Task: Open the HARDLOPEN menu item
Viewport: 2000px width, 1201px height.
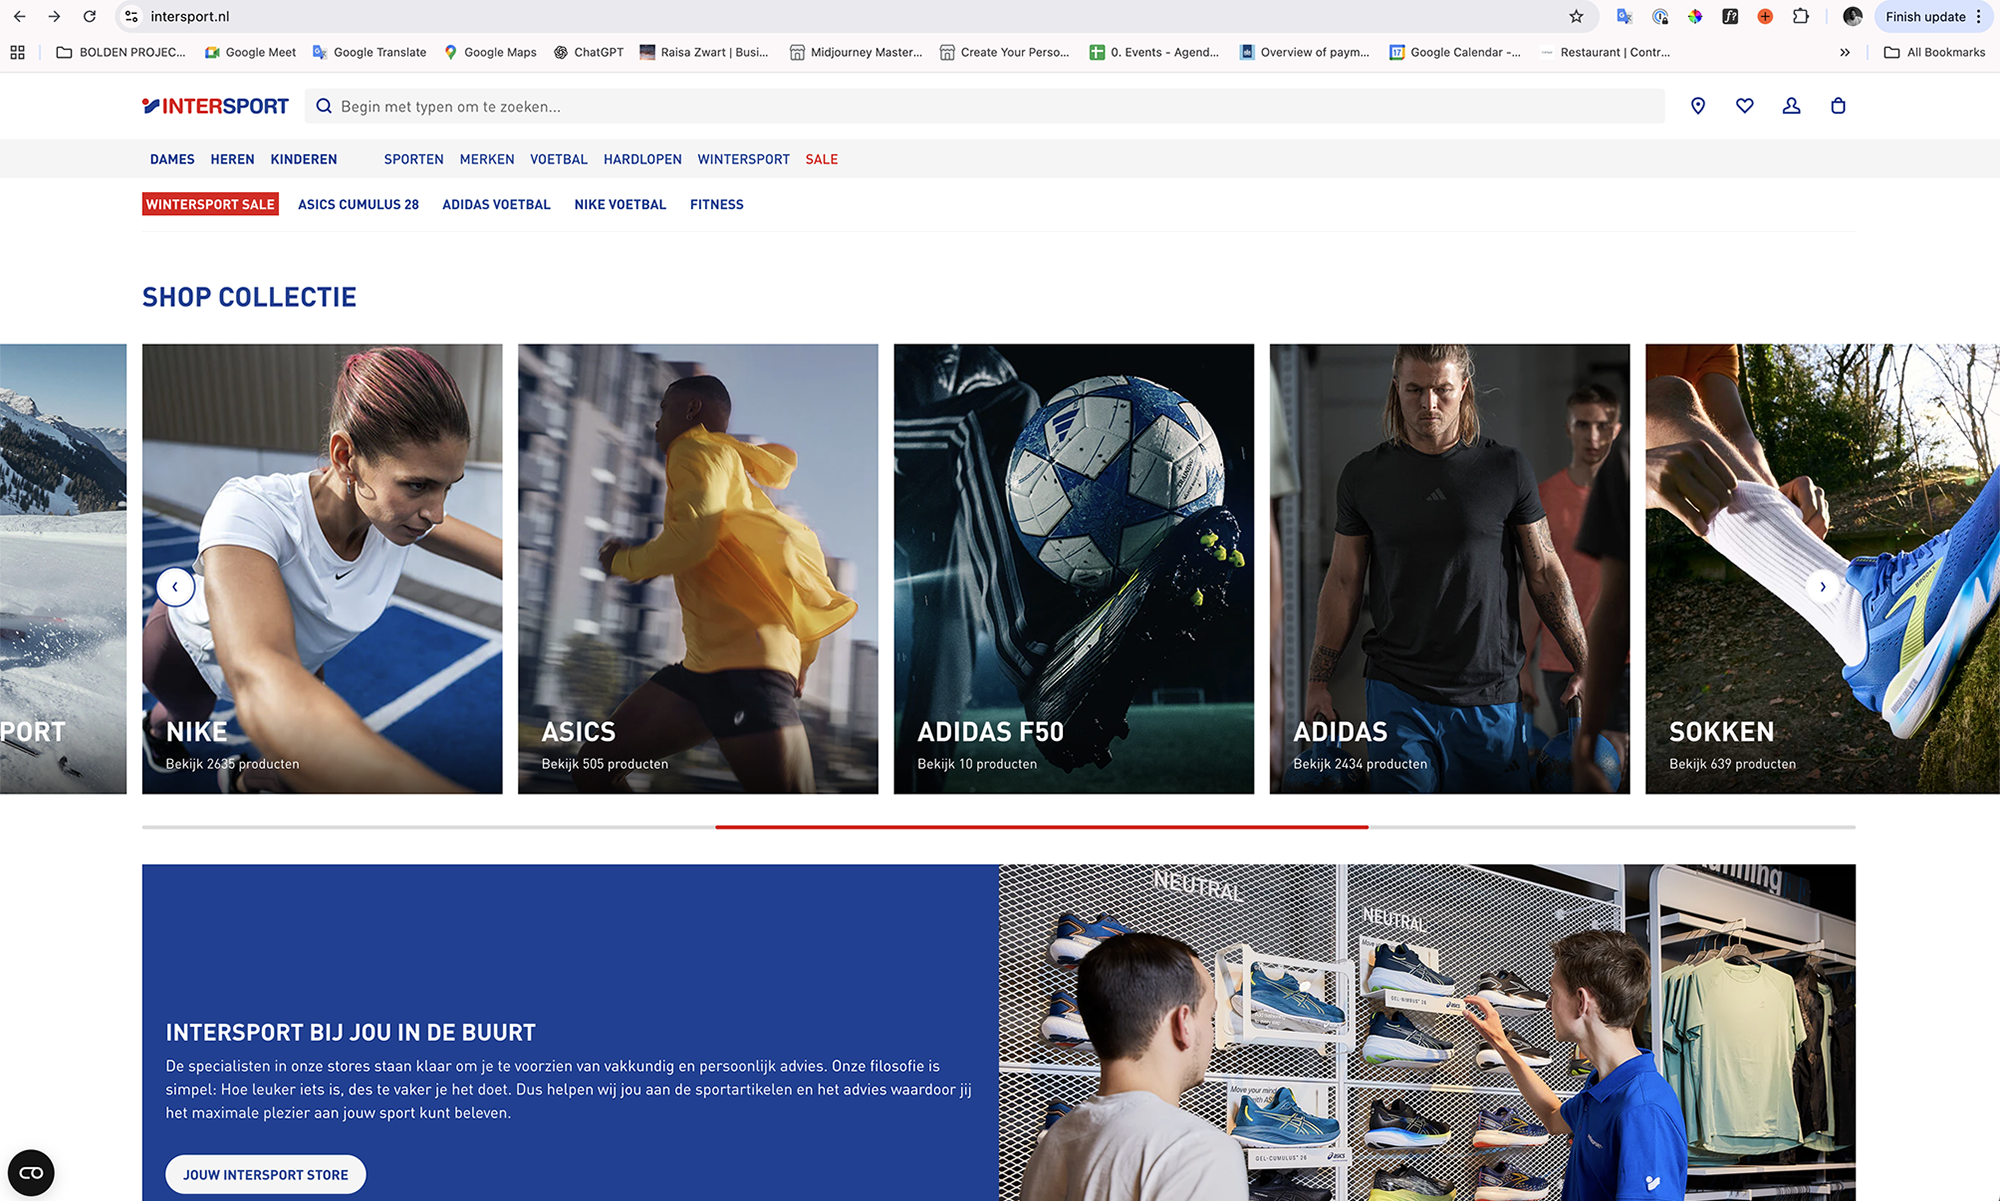Action: pos(642,159)
